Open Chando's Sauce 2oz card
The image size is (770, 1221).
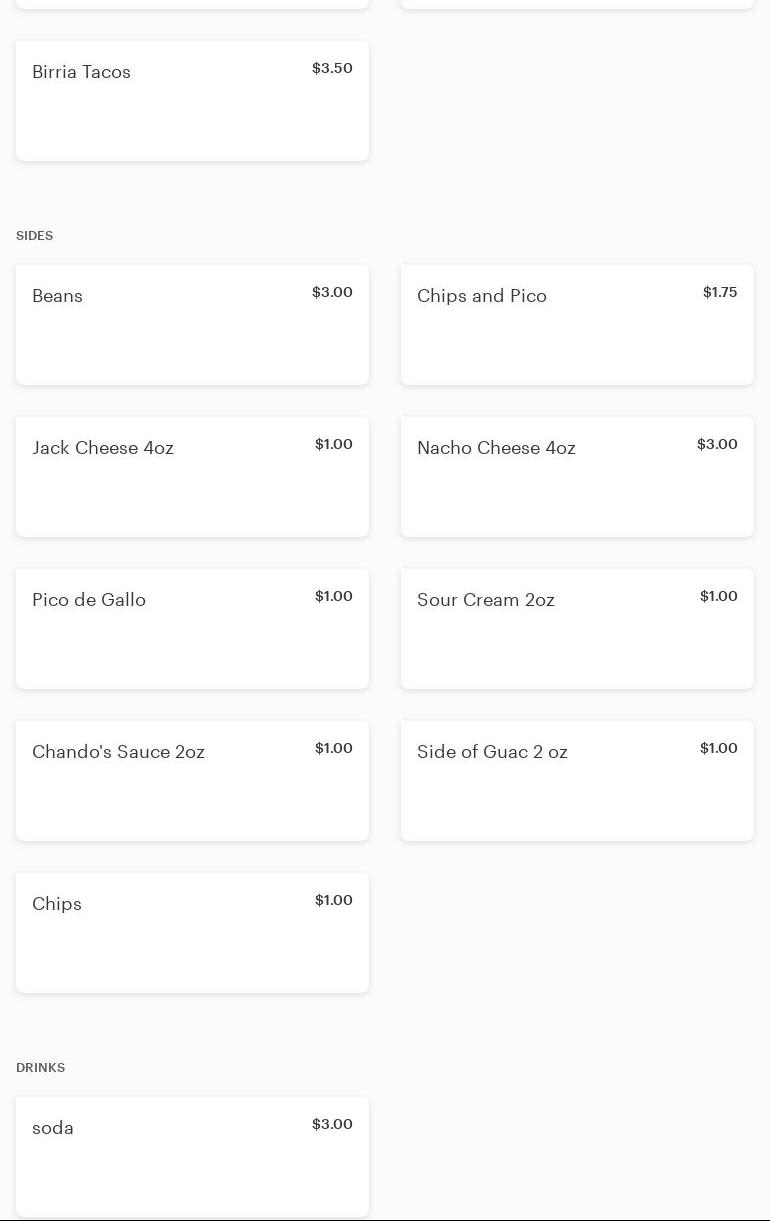point(192,781)
